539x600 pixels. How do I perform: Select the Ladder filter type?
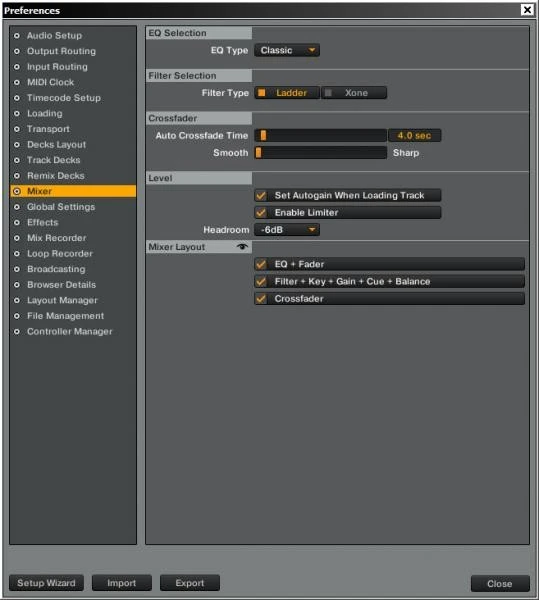click(x=287, y=93)
